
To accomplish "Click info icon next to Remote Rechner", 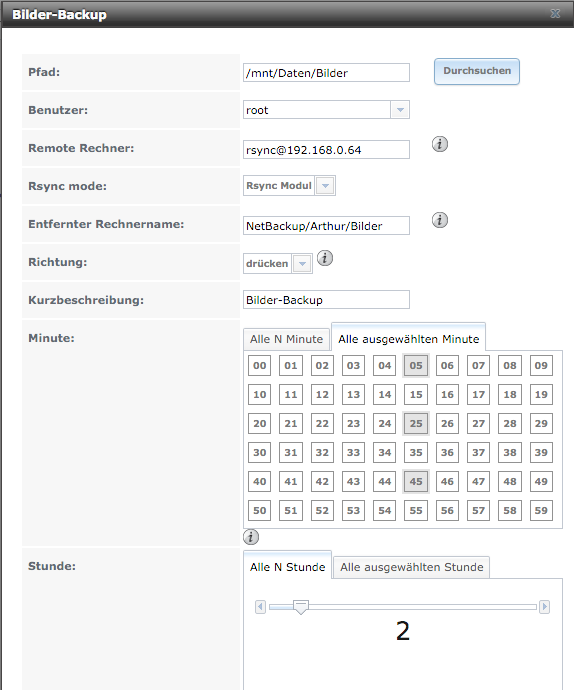I will [x=440, y=144].
